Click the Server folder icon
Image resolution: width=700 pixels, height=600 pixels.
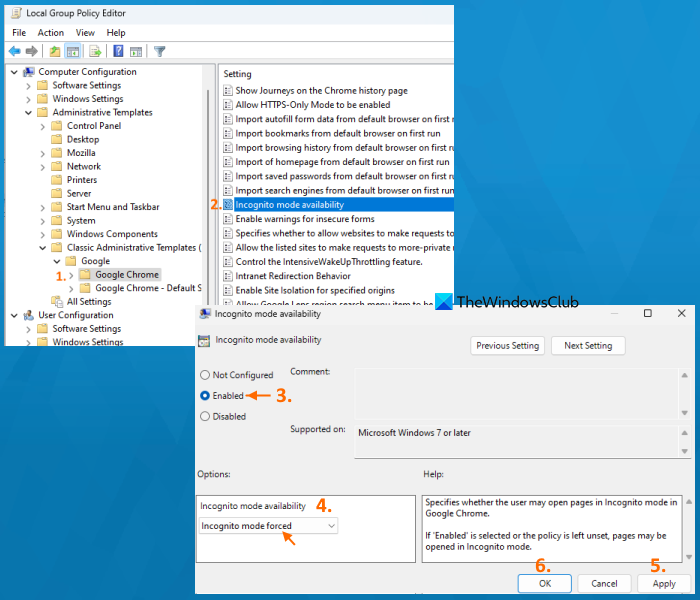(x=57, y=193)
